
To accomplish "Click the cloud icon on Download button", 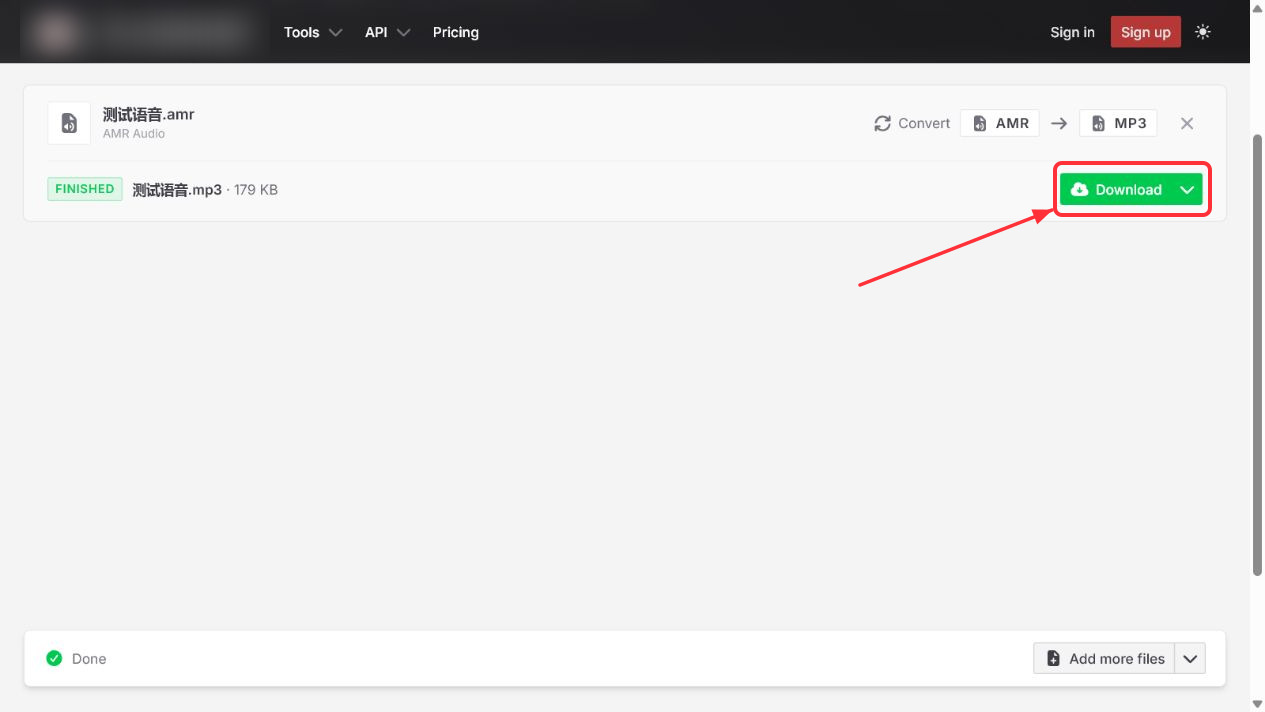I will point(1079,189).
